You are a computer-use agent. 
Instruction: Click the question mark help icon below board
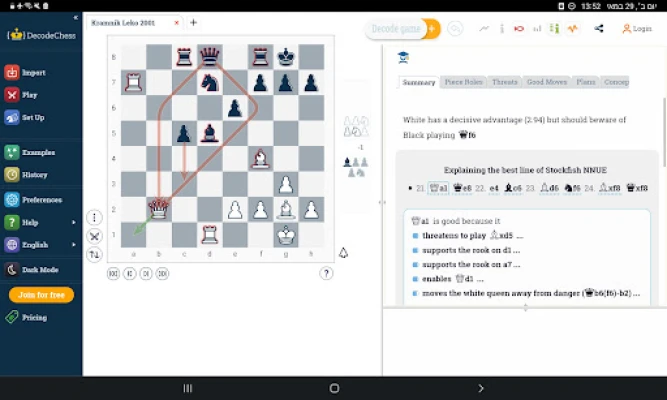[326, 273]
